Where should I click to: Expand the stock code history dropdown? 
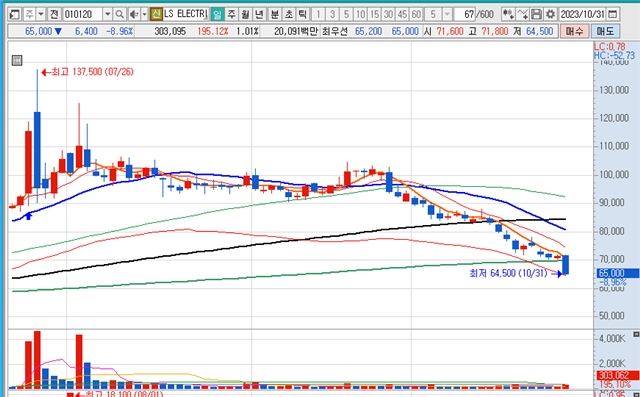click(107, 15)
